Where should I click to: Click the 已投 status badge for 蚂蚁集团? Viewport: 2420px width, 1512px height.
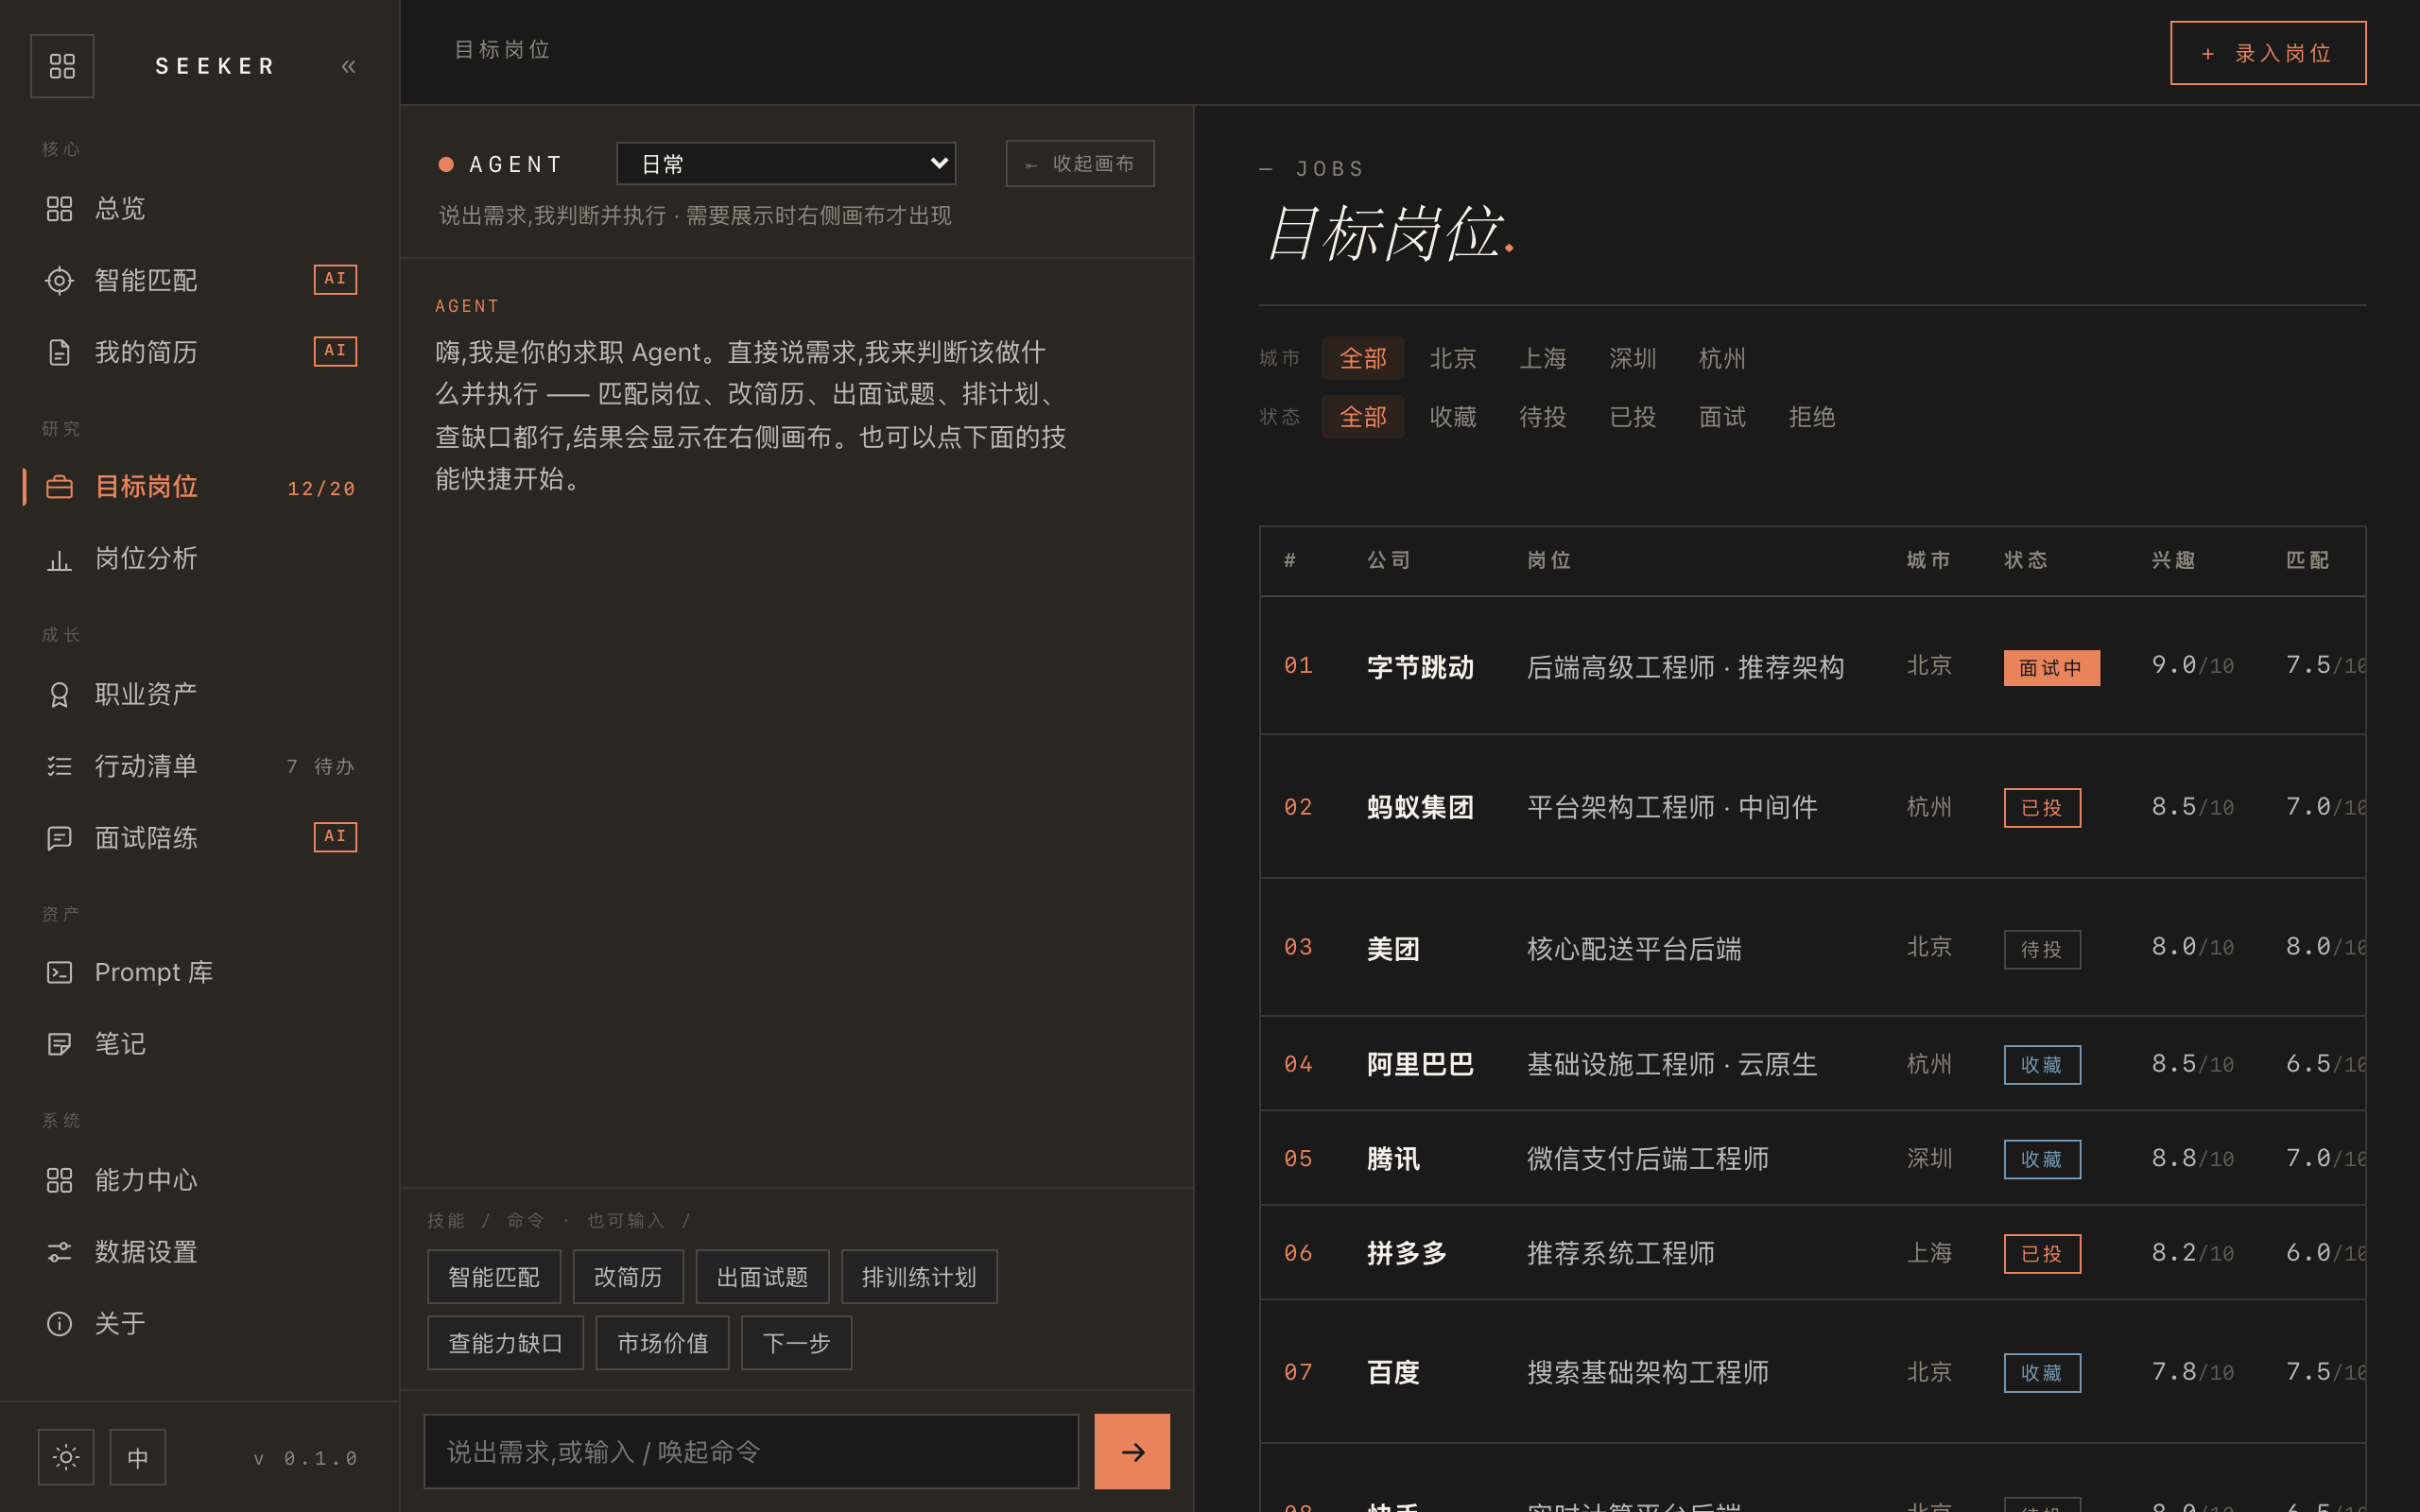click(2042, 808)
